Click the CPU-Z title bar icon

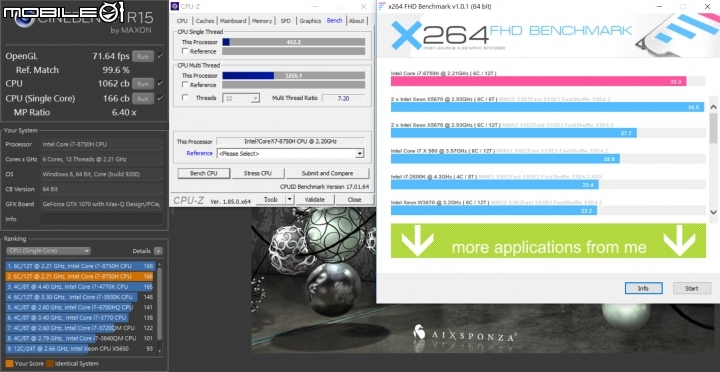click(x=174, y=6)
